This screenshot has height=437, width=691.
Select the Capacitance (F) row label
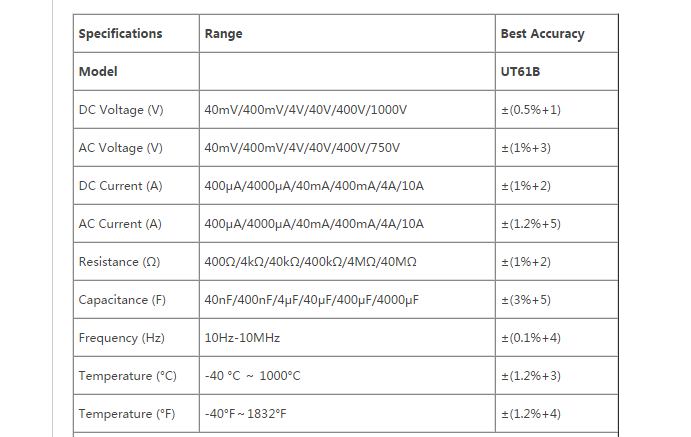click(x=122, y=300)
